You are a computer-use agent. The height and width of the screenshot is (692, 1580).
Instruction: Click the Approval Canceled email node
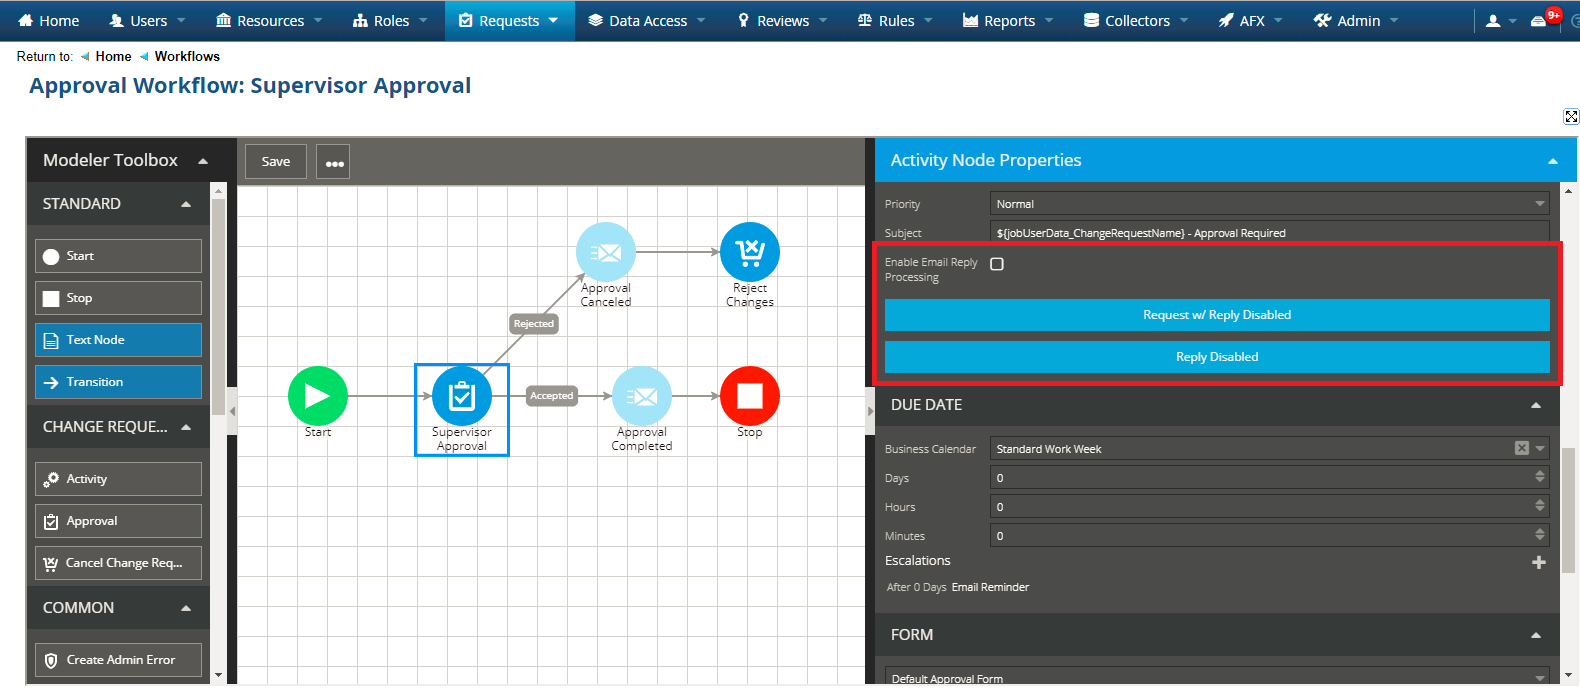click(x=606, y=252)
